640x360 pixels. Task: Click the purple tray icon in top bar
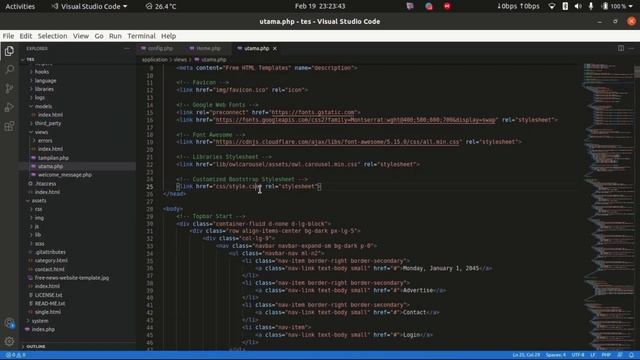tap(410, 6)
